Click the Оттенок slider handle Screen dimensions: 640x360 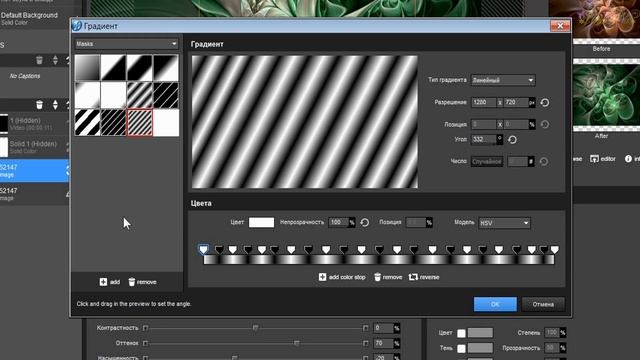pyautogui.click(x=297, y=343)
